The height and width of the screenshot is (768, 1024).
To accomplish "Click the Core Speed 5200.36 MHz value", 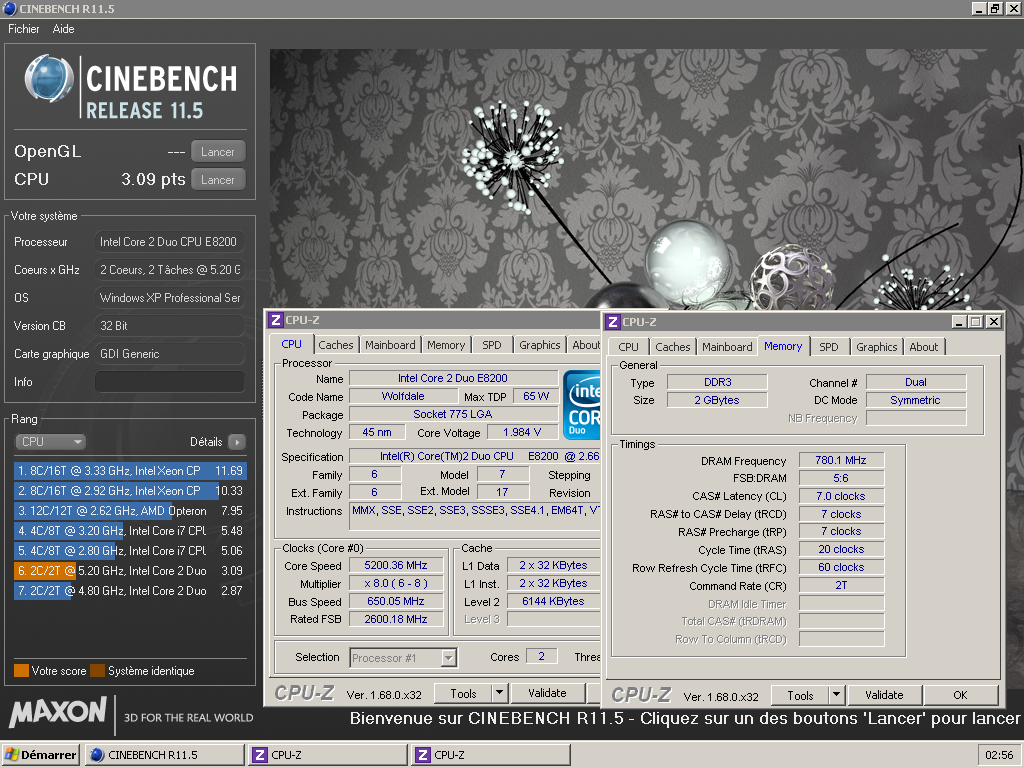I will point(396,566).
